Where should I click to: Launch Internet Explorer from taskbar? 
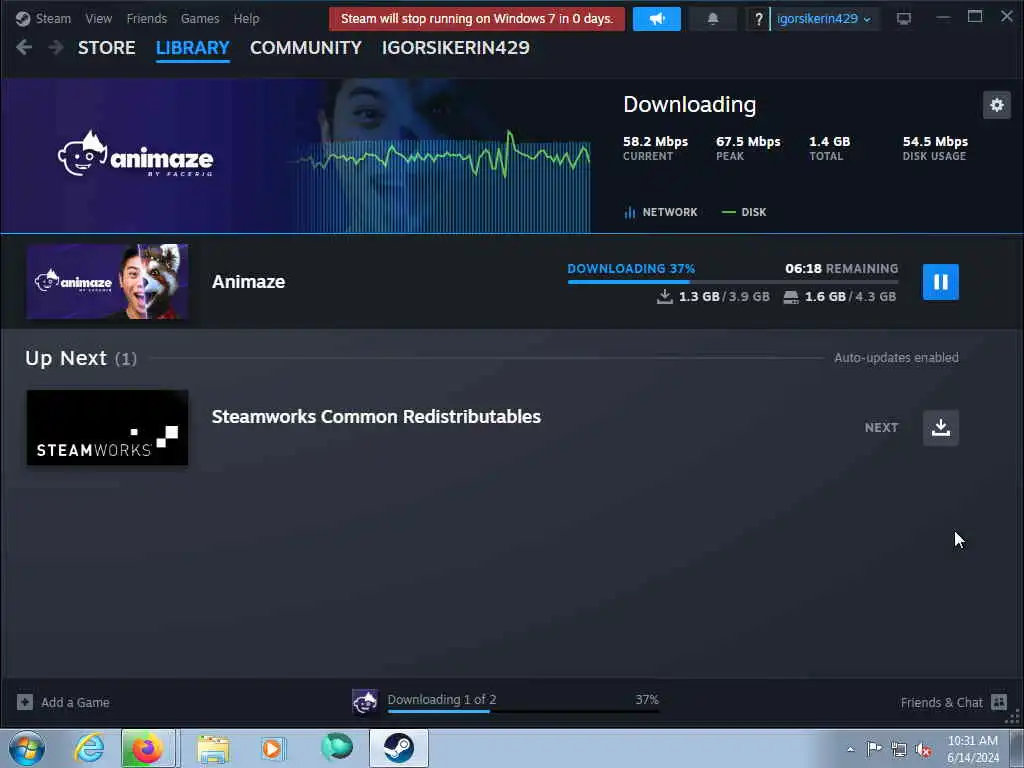(x=89, y=748)
